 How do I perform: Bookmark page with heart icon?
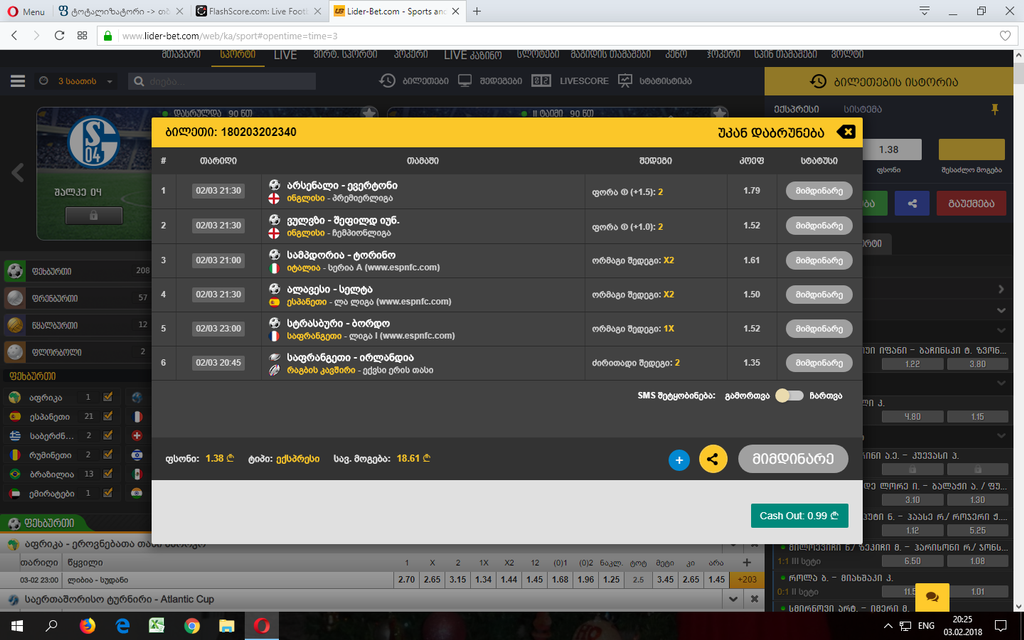coord(1005,36)
